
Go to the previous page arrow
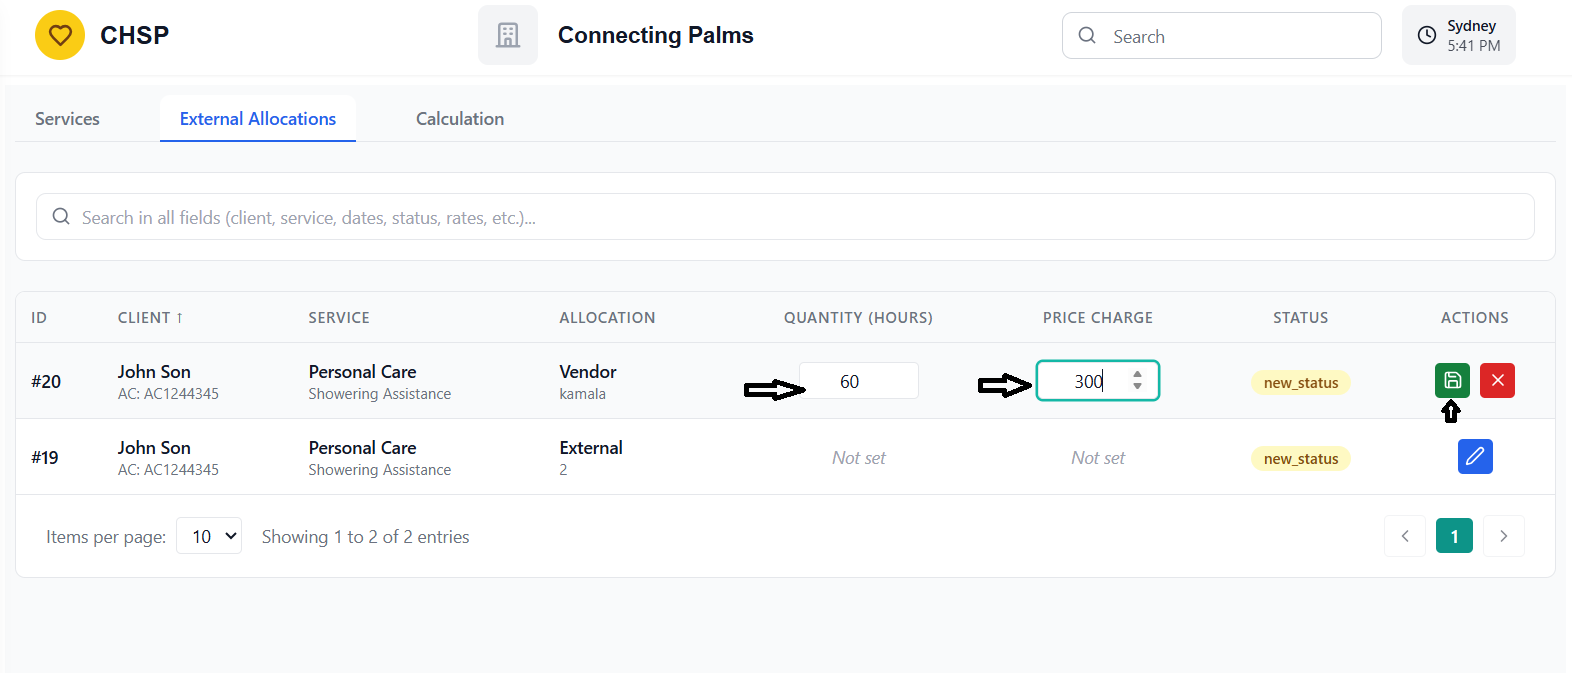coord(1405,537)
